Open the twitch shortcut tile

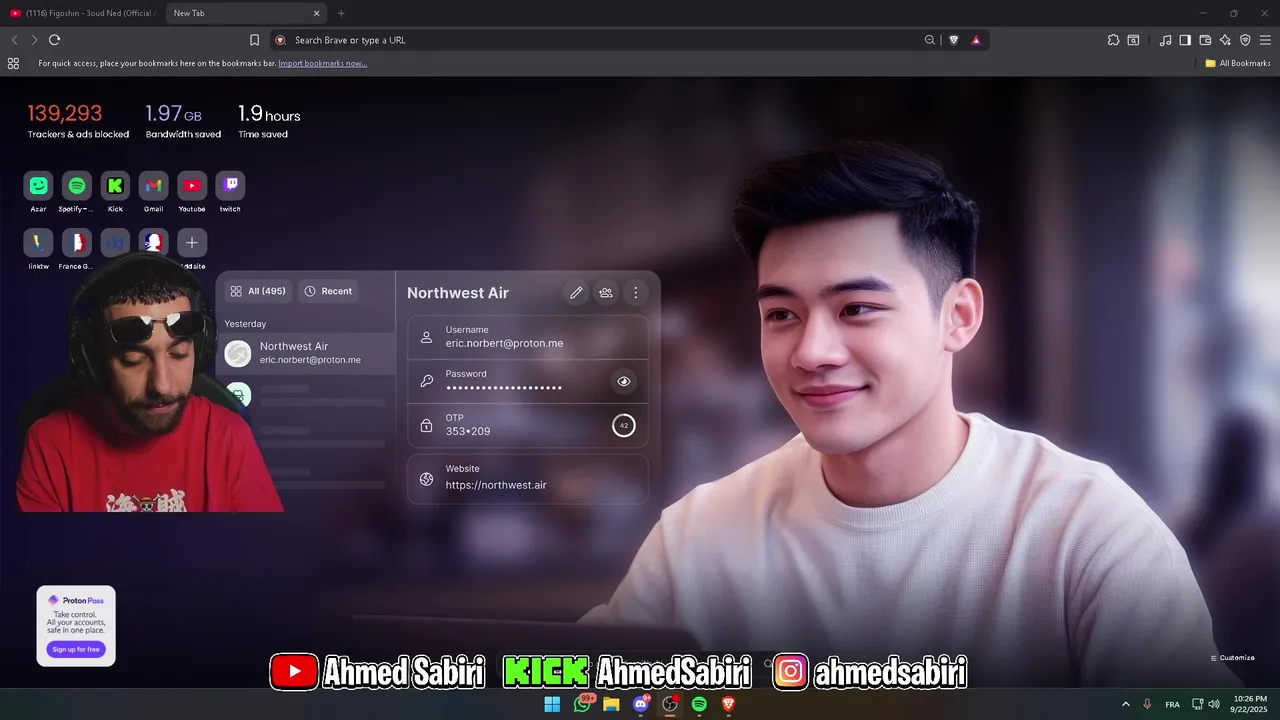(230, 186)
